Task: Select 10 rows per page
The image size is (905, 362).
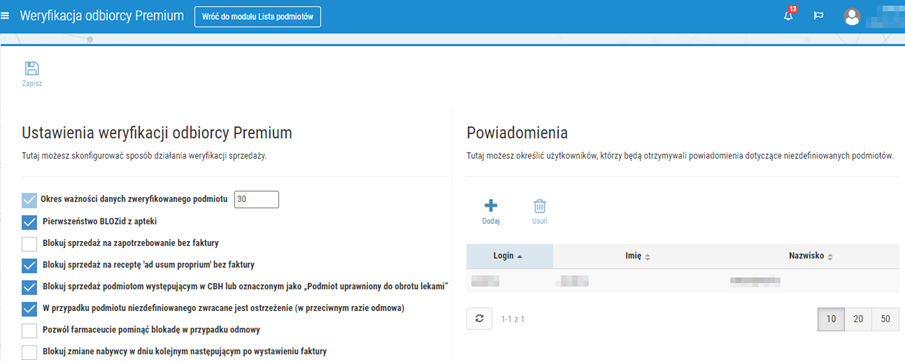Action: tap(831, 319)
